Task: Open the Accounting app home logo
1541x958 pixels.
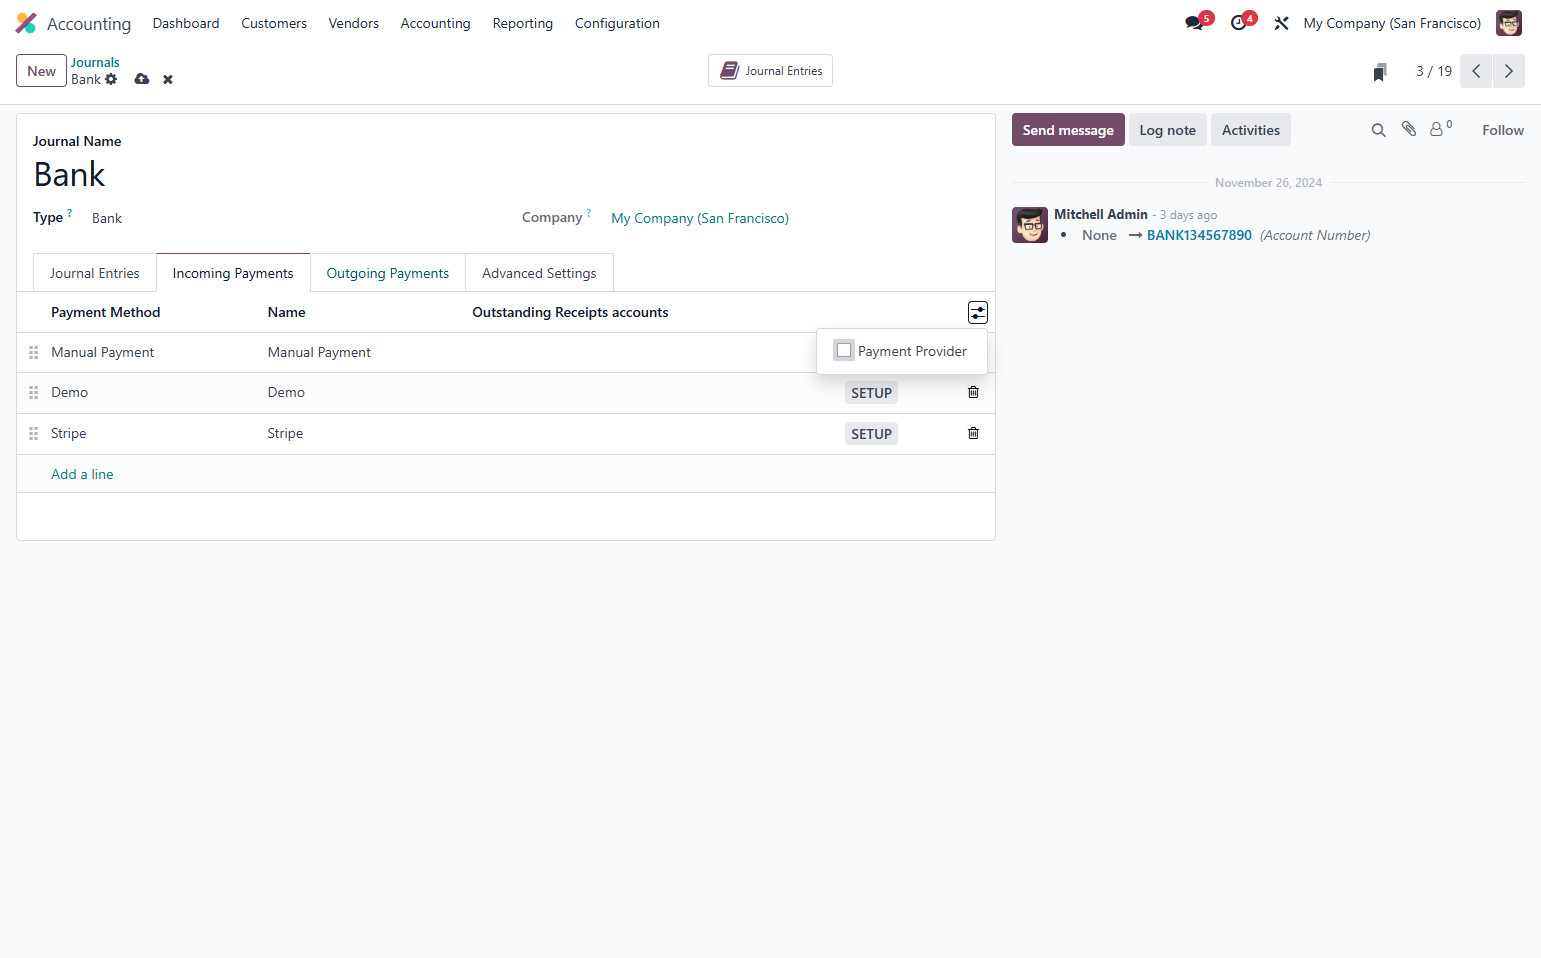Action: 26,23
